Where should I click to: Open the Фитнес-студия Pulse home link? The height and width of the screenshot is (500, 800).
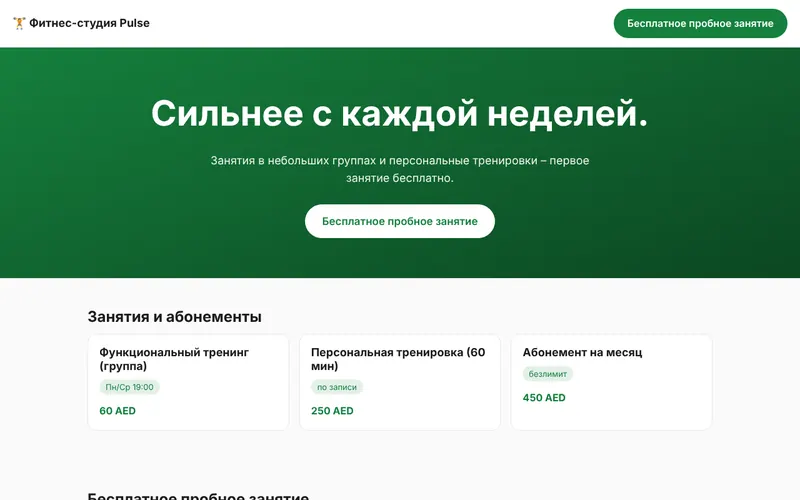[81, 23]
